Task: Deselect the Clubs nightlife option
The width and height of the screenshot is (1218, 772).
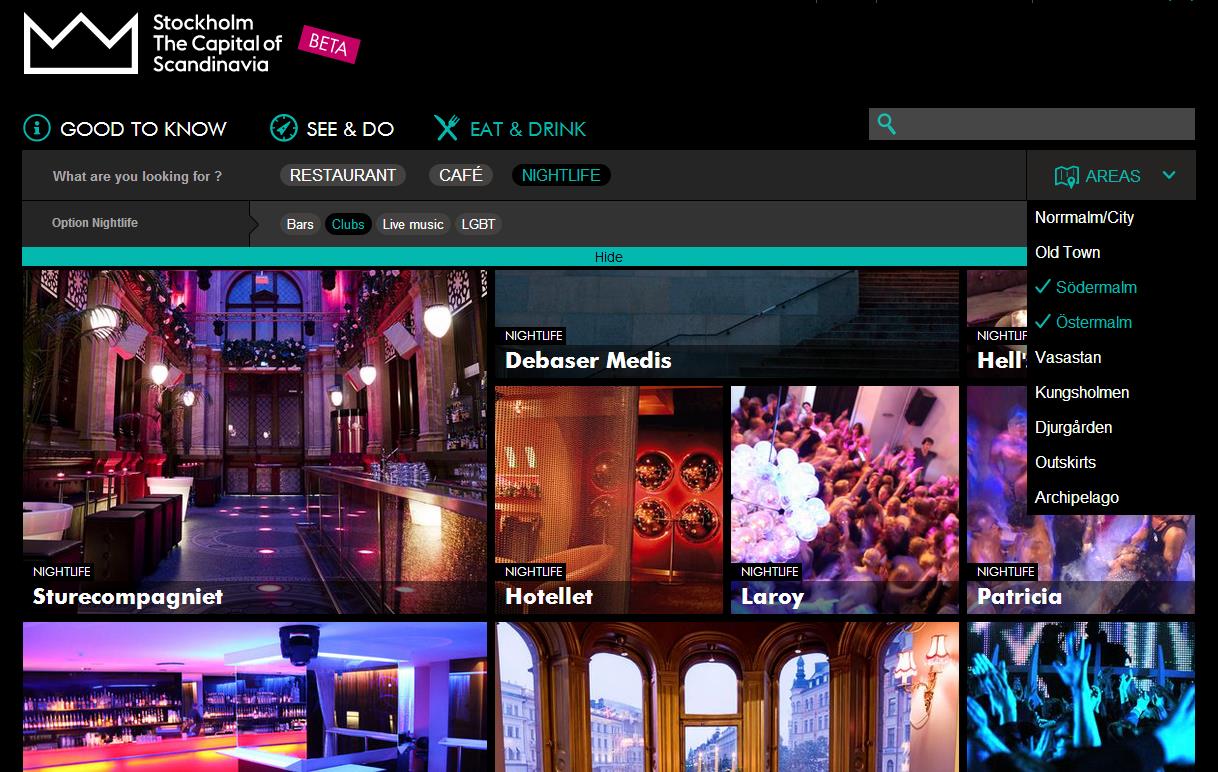Action: 348,224
